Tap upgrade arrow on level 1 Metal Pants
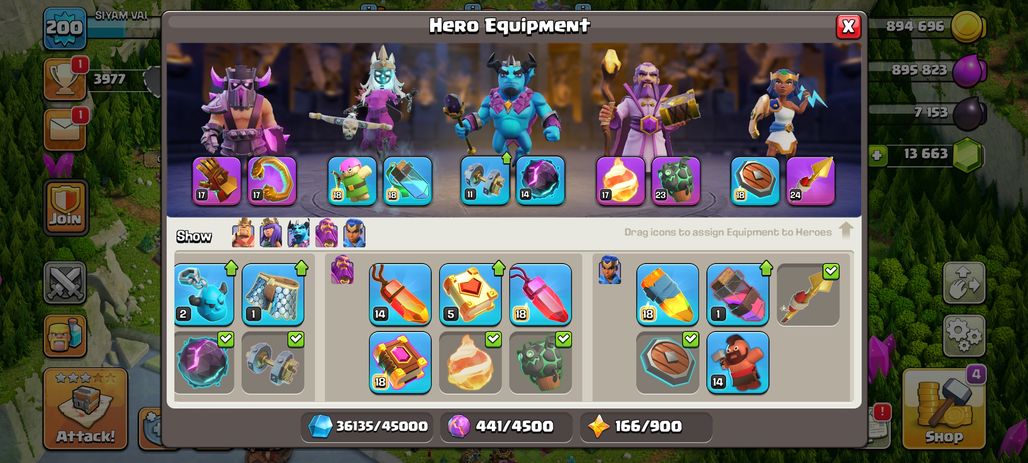Screen dimensions: 1028x463 click(302, 268)
